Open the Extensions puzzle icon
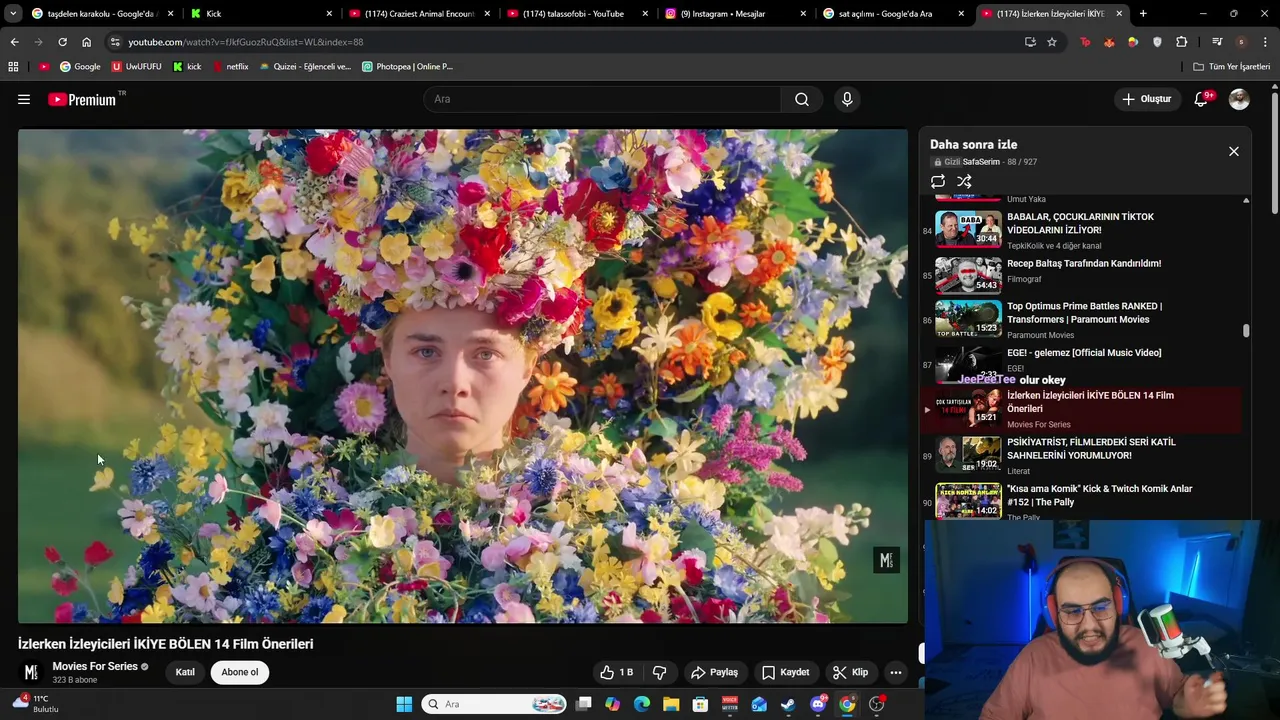This screenshot has height=720, width=1280. [x=1181, y=42]
